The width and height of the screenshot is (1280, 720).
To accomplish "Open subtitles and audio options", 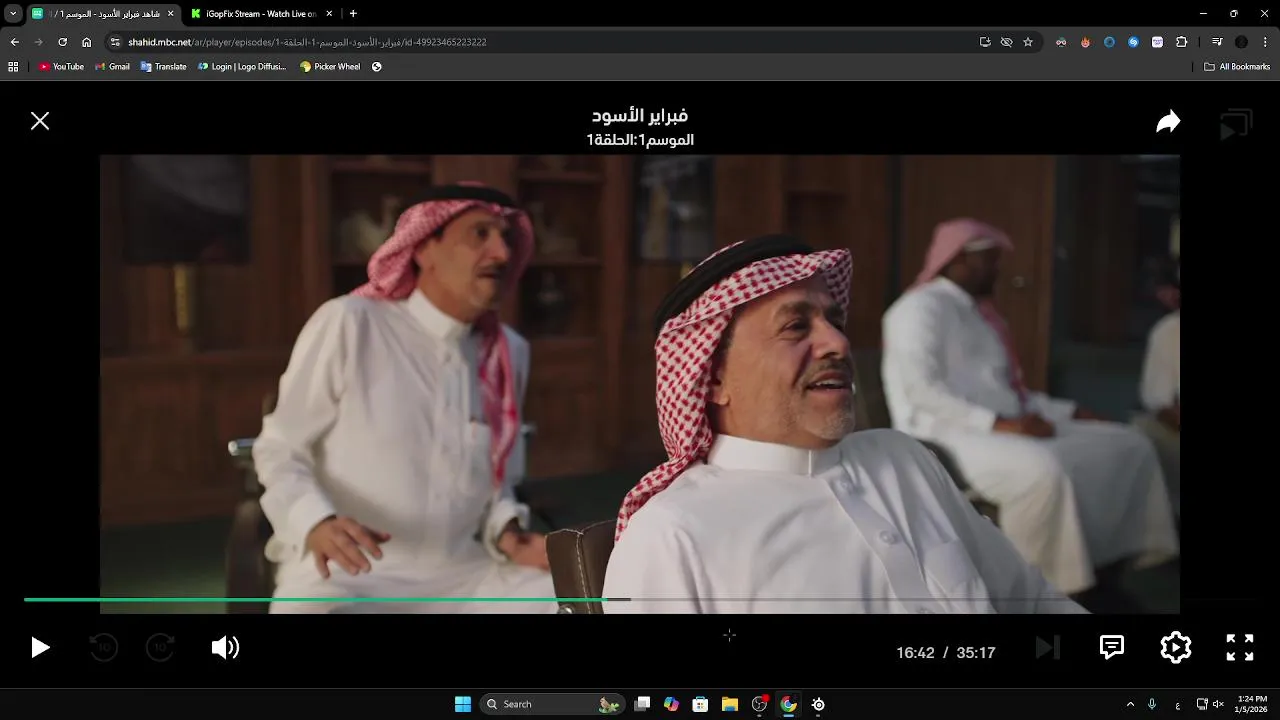I will pyautogui.click(x=1112, y=647).
